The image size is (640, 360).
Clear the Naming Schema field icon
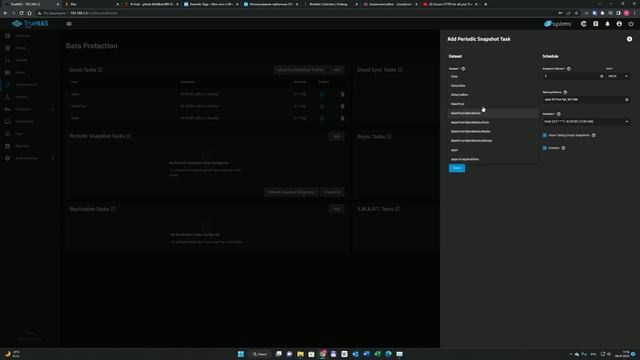pos(627,100)
